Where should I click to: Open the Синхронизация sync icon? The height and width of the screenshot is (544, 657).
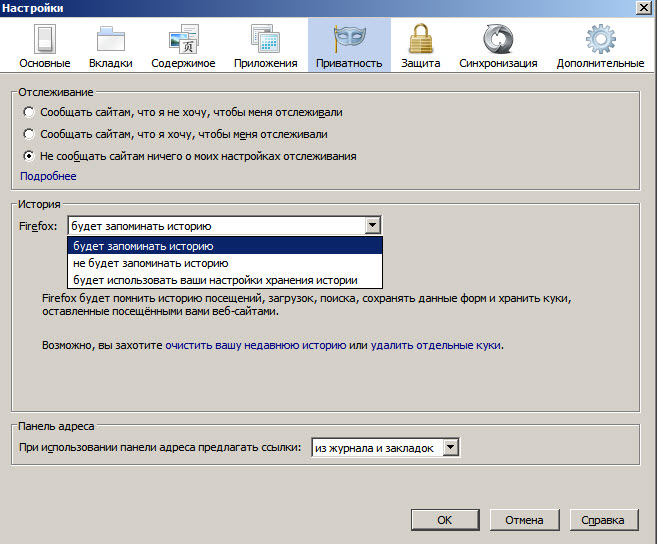[498, 40]
